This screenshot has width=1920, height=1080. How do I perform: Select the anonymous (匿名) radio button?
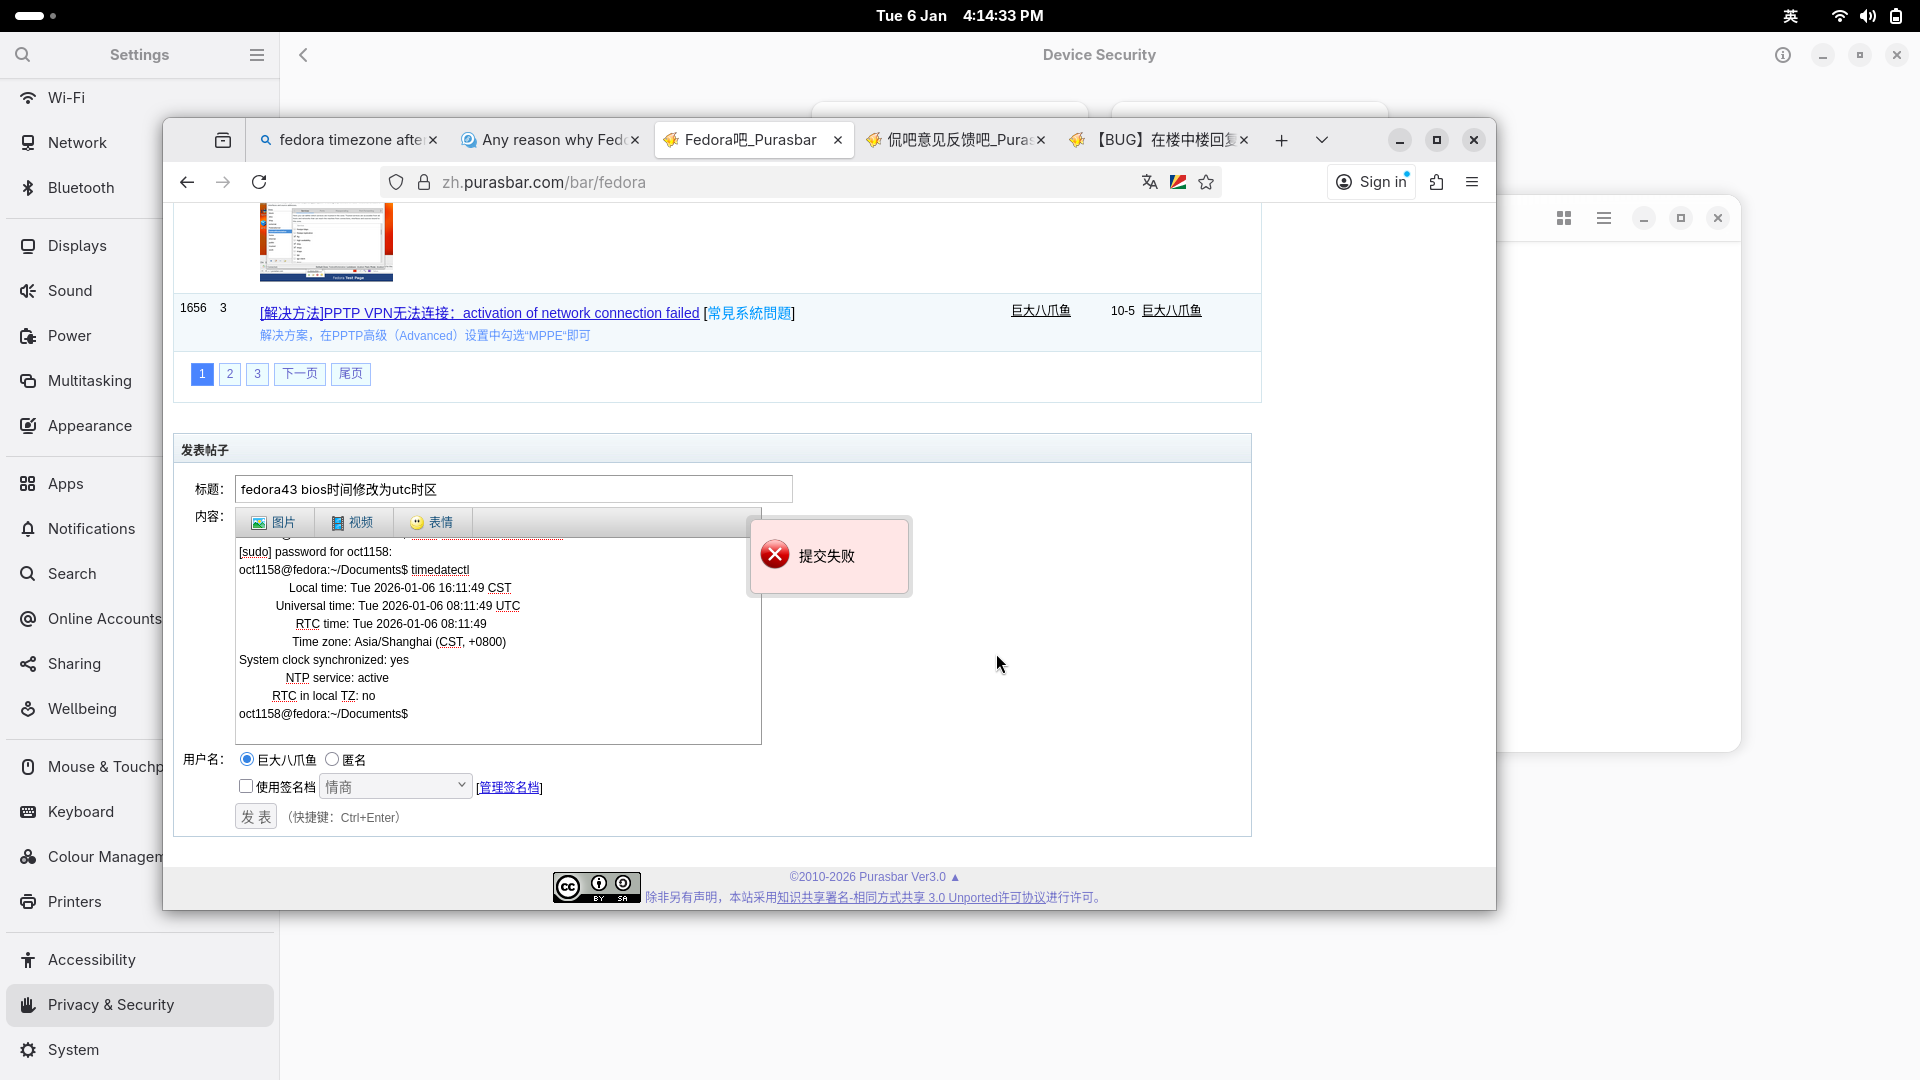click(x=332, y=760)
